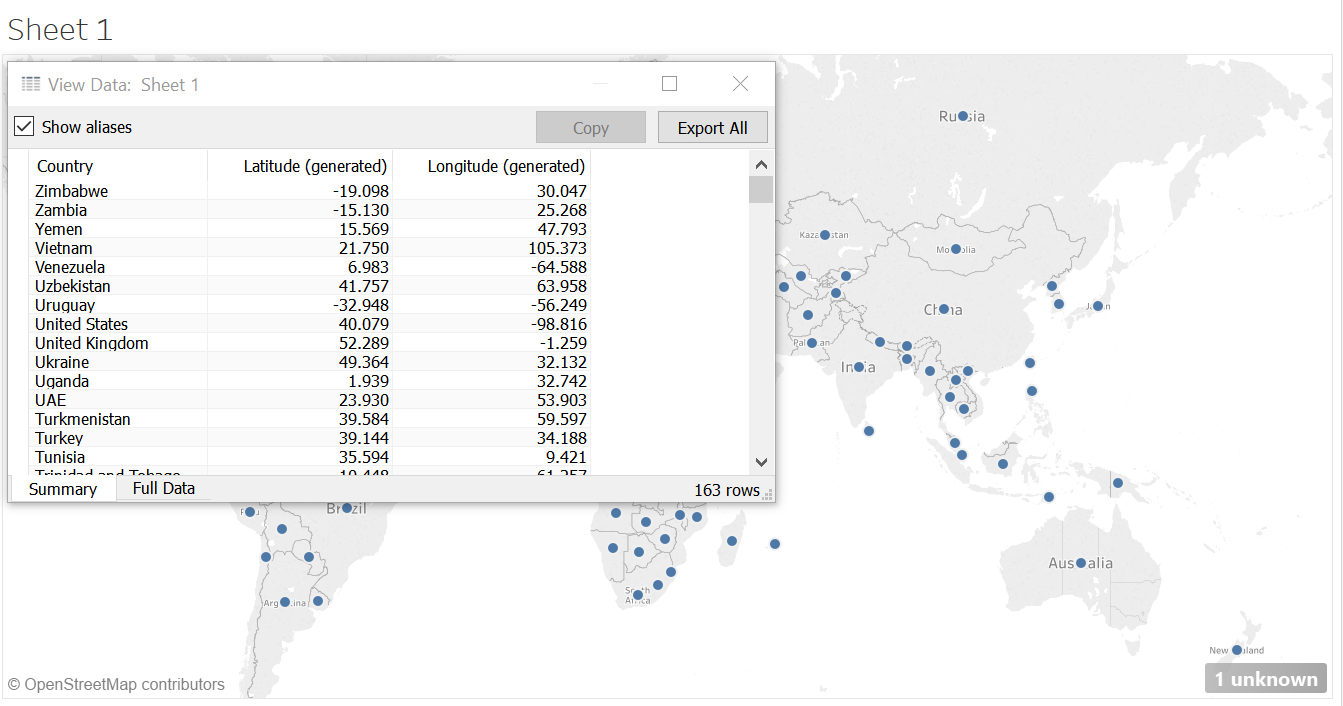Uncheck the Show aliases checkbox
Image resolution: width=1343 pixels, height=706 pixels.
(x=24, y=127)
